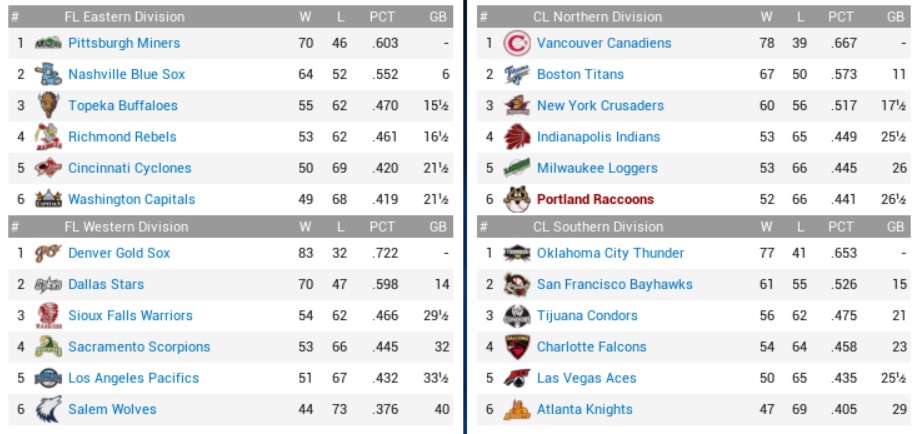Click the FL Eastern Division header
Screen dimensions: 919x434
pyautogui.click(x=124, y=16)
